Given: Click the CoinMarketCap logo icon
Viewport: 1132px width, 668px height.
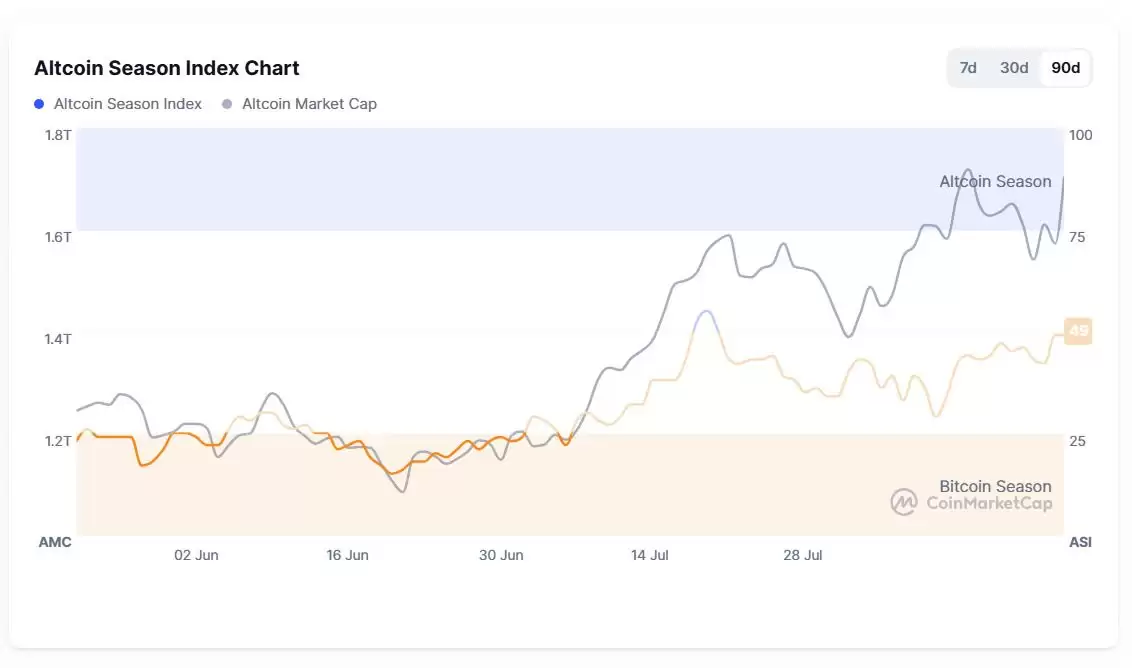Looking at the screenshot, I should click(904, 502).
